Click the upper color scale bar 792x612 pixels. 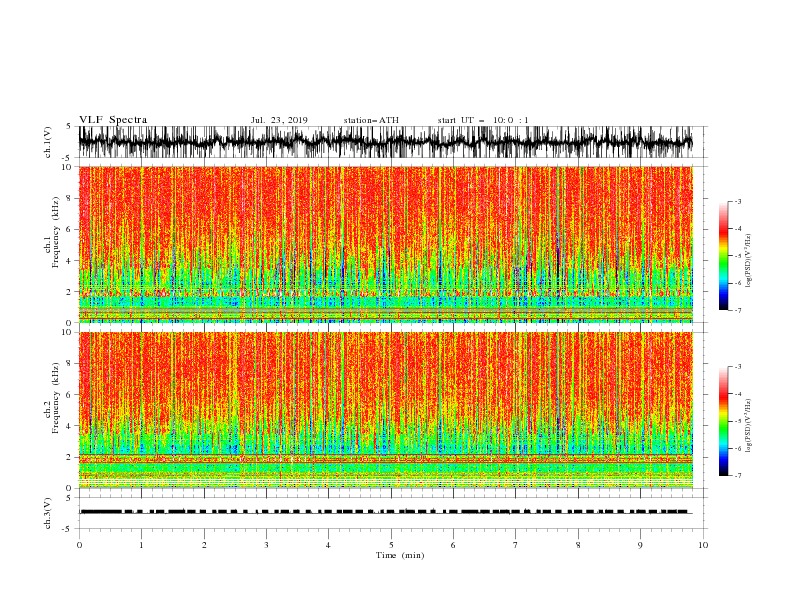tap(723, 255)
